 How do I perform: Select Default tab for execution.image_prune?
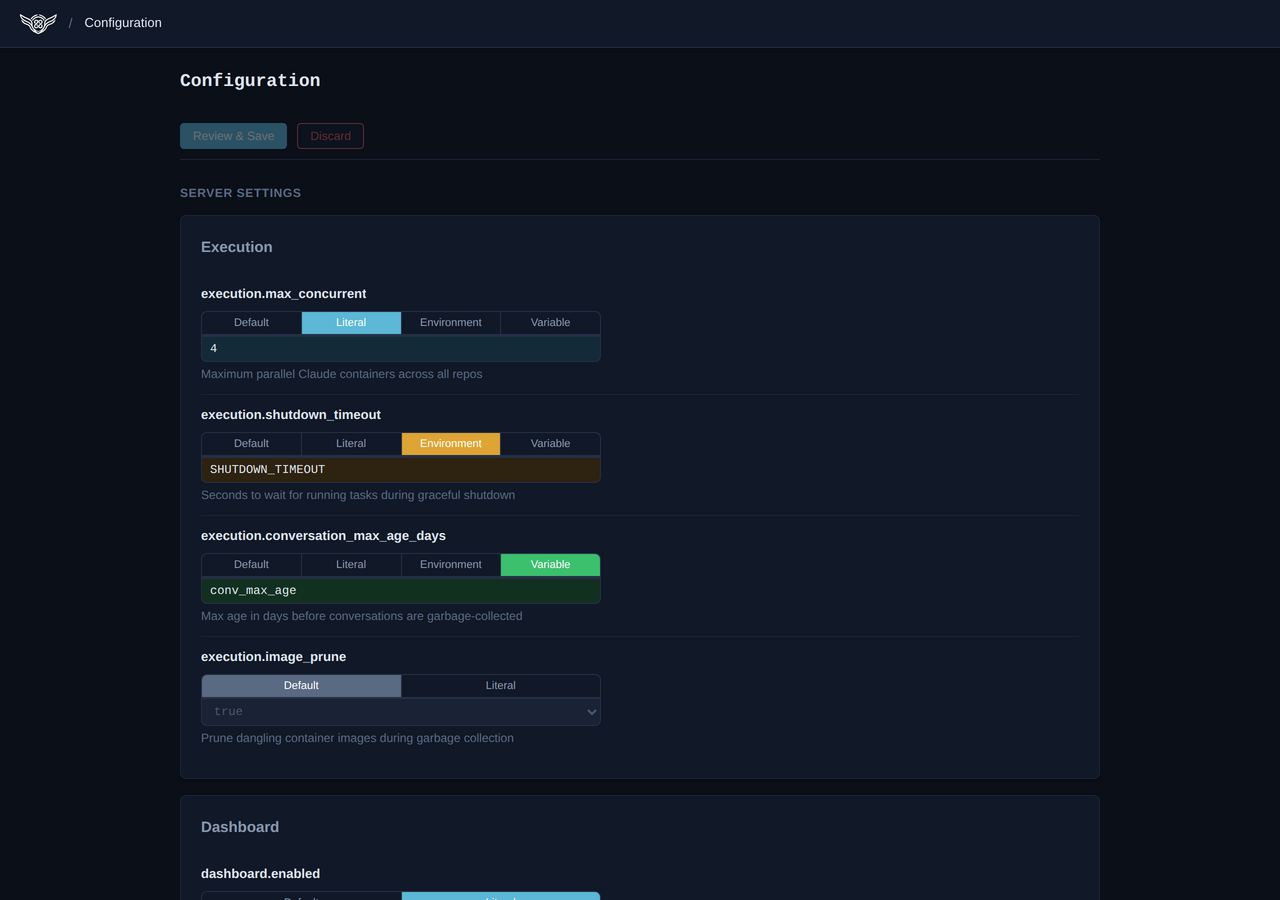[x=301, y=686]
